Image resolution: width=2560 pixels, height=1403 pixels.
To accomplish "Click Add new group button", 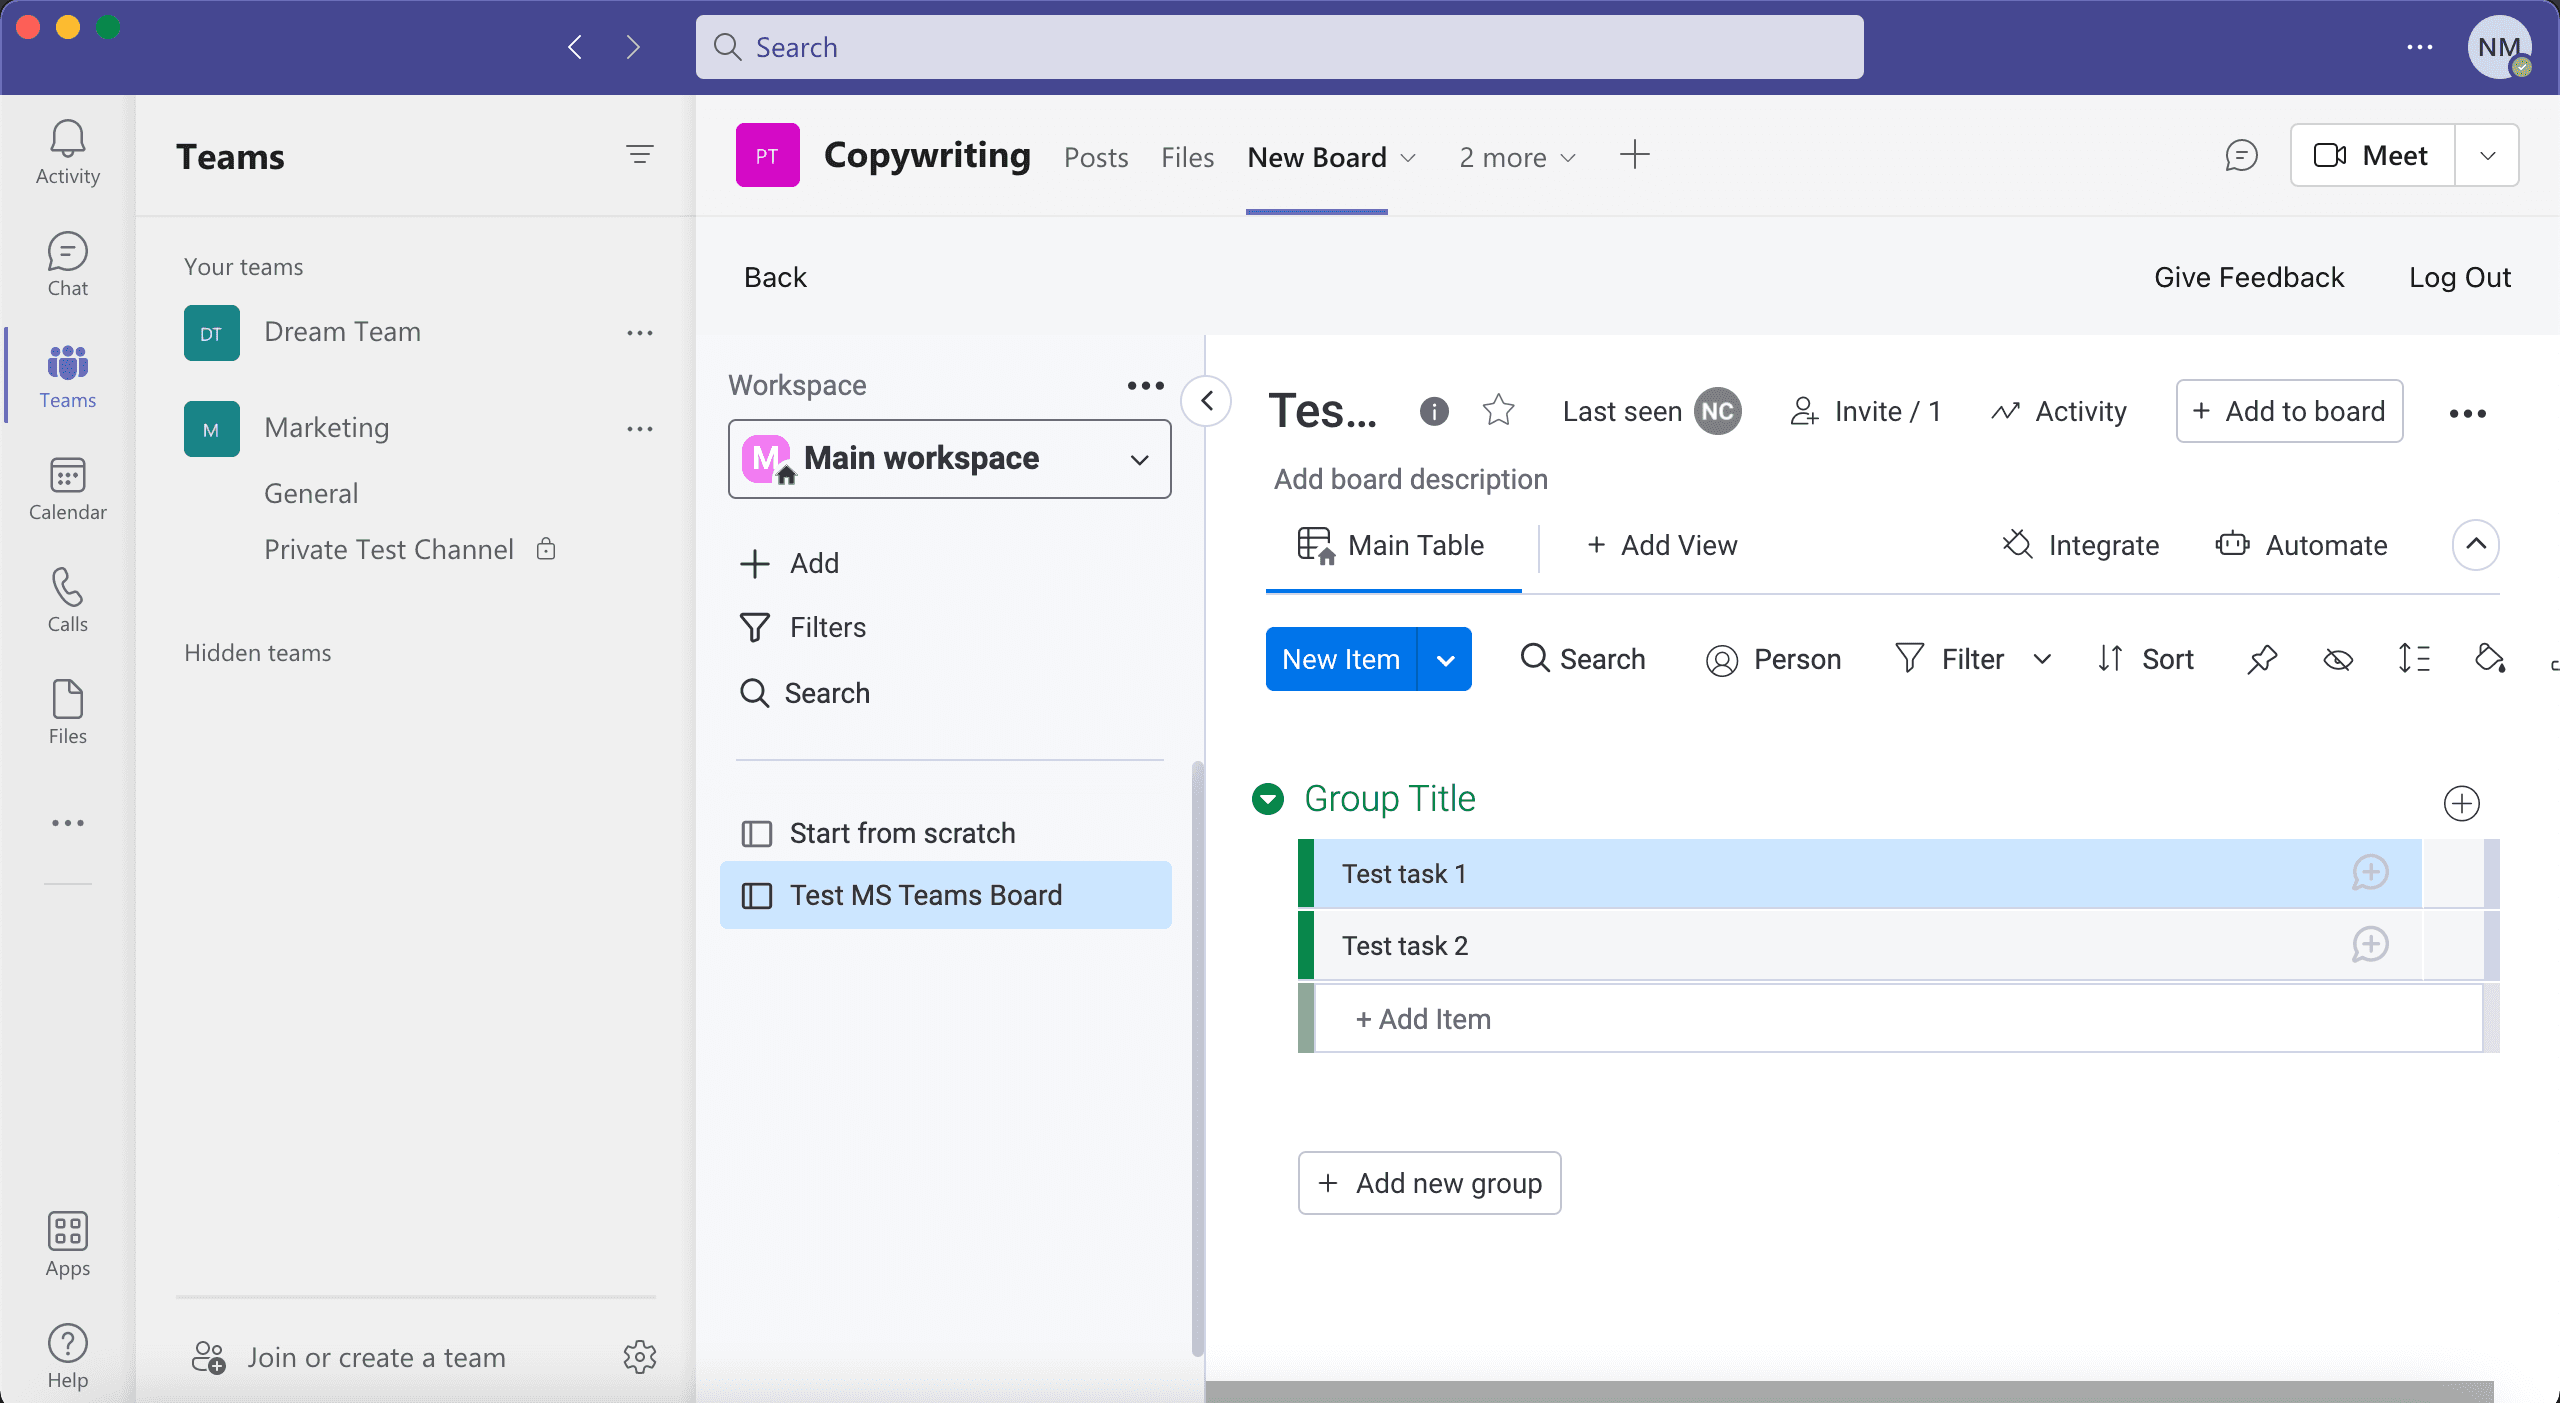I will (1429, 1183).
